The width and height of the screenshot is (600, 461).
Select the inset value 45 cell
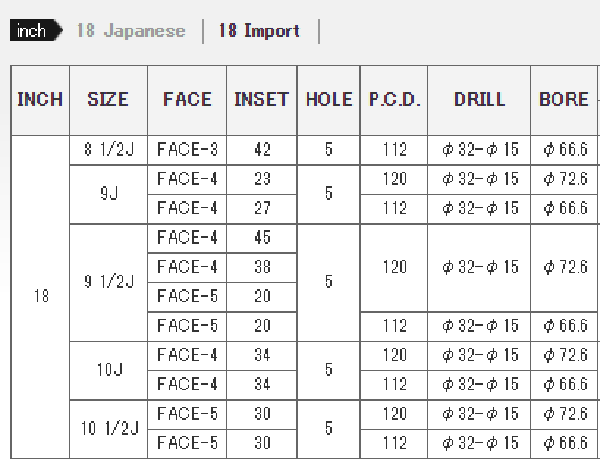(x=262, y=238)
